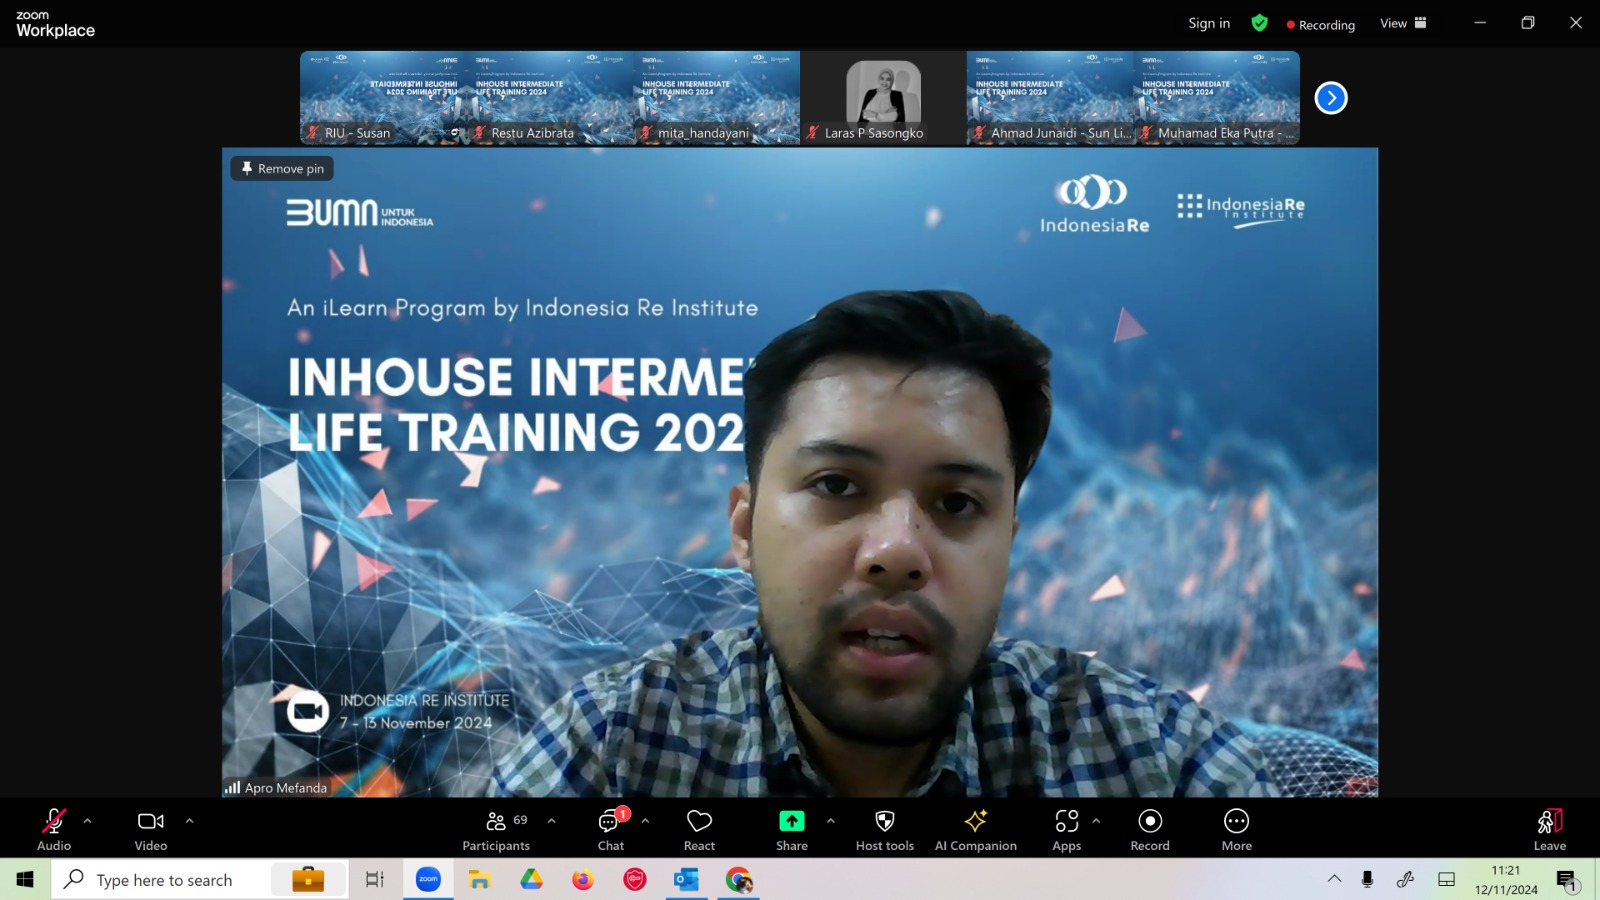
Task: Click Sign in at top
Action: (x=1209, y=23)
